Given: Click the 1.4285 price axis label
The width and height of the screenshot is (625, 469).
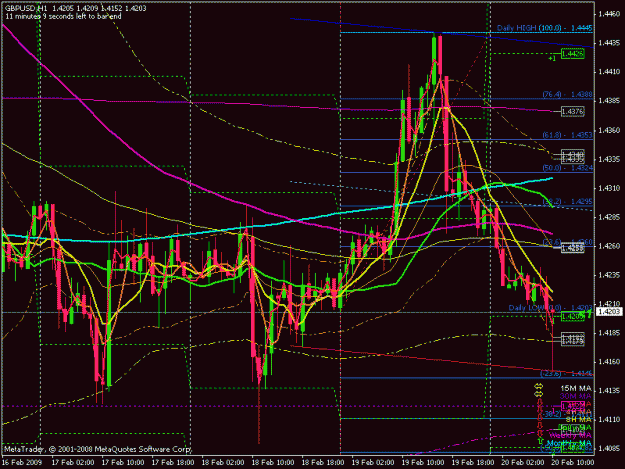Looking at the screenshot, I should point(609,217).
